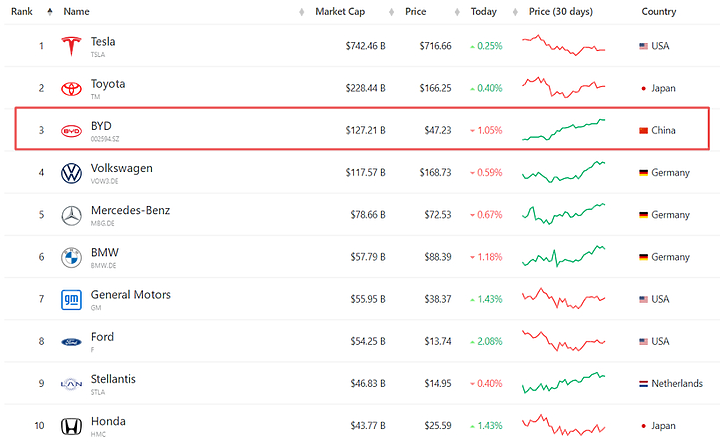Open the Volkswagen company link

(x=122, y=169)
